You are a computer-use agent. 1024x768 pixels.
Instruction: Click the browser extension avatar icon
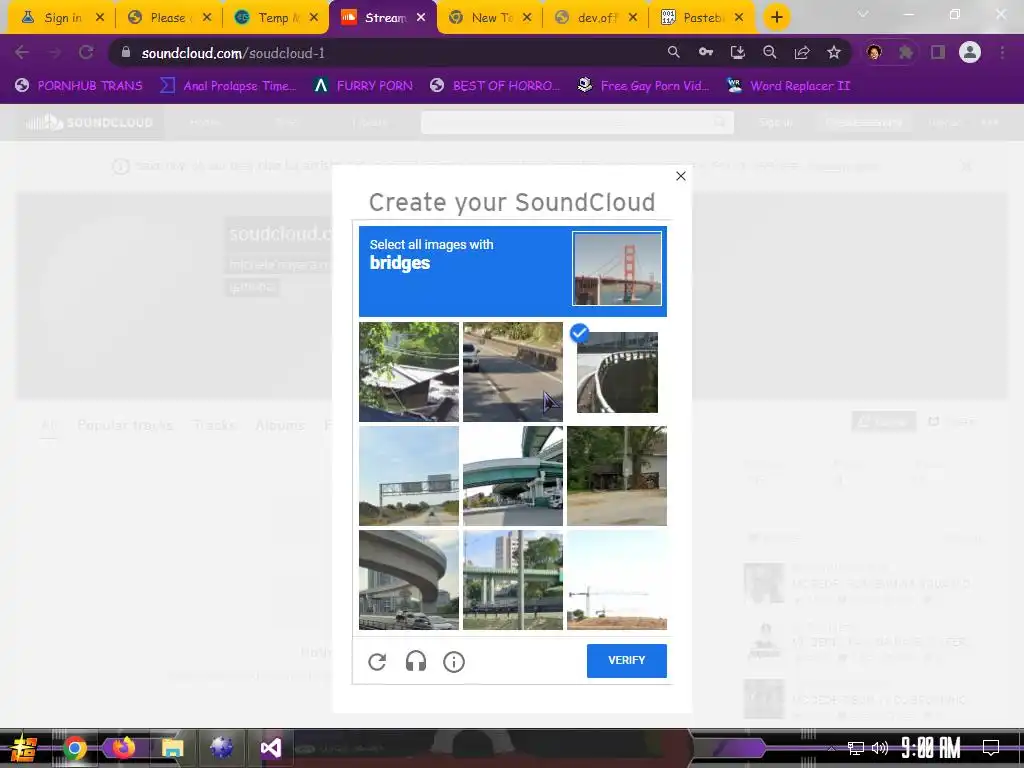click(x=874, y=52)
